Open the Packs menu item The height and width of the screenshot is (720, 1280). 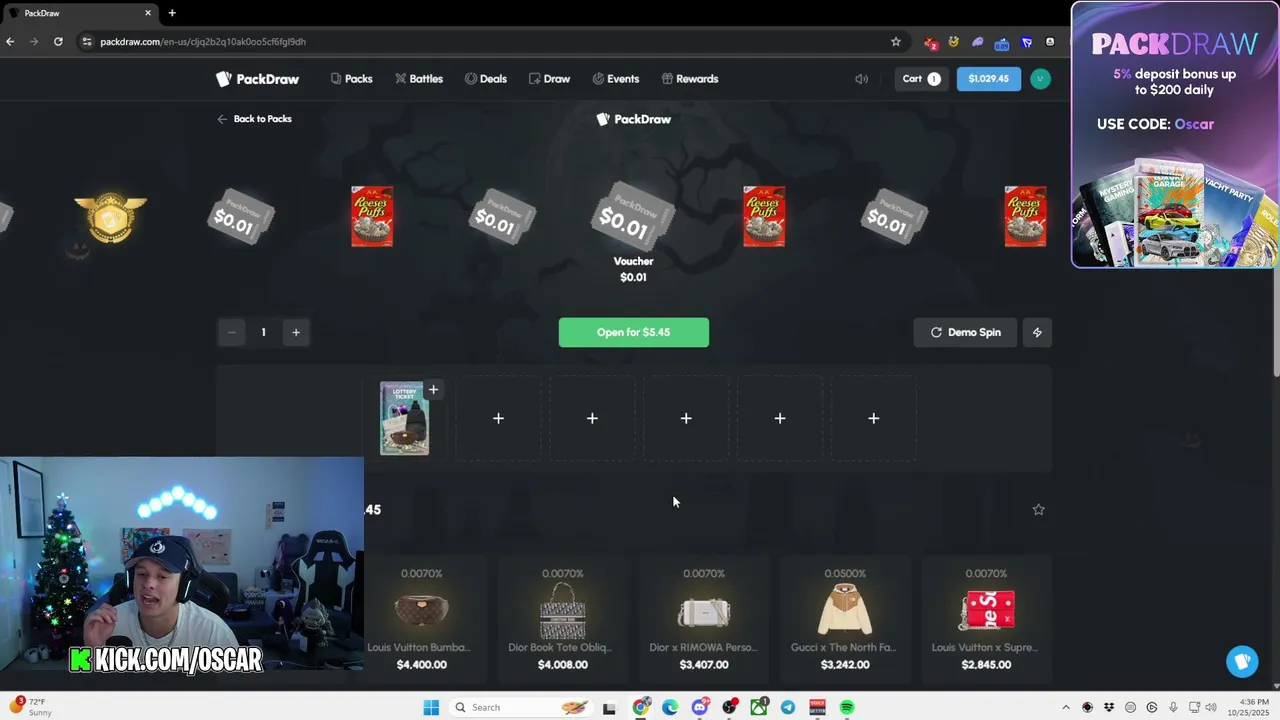tap(351, 79)
